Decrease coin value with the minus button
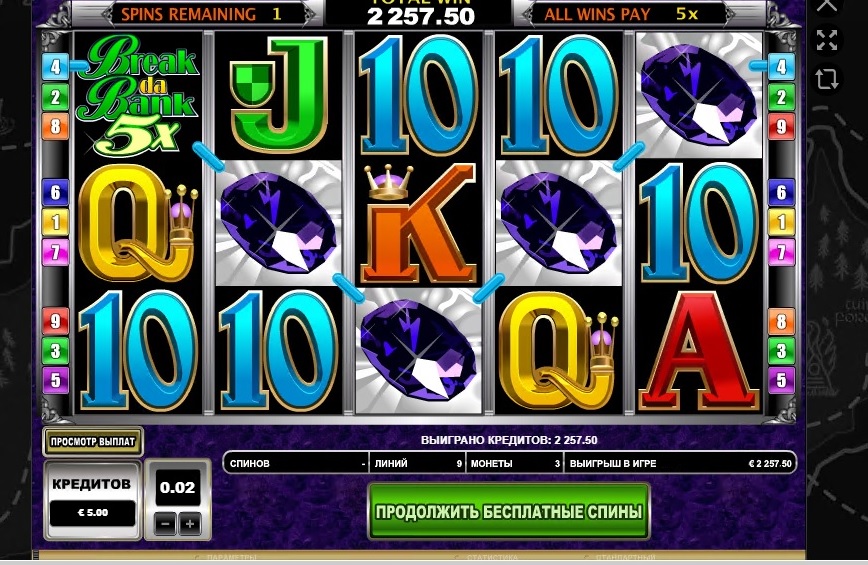The width and height of the screenshot is (868, 565). tap(166, 524)
